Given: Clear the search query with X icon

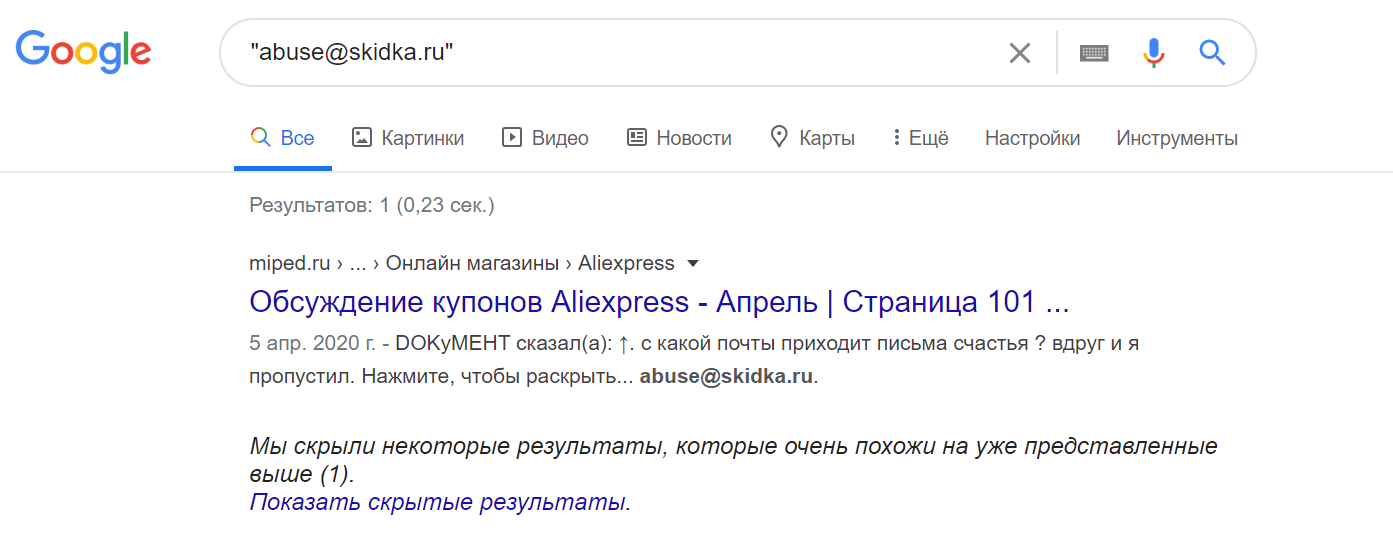Looking at the screenshot, I should (x=1019, y=53).
